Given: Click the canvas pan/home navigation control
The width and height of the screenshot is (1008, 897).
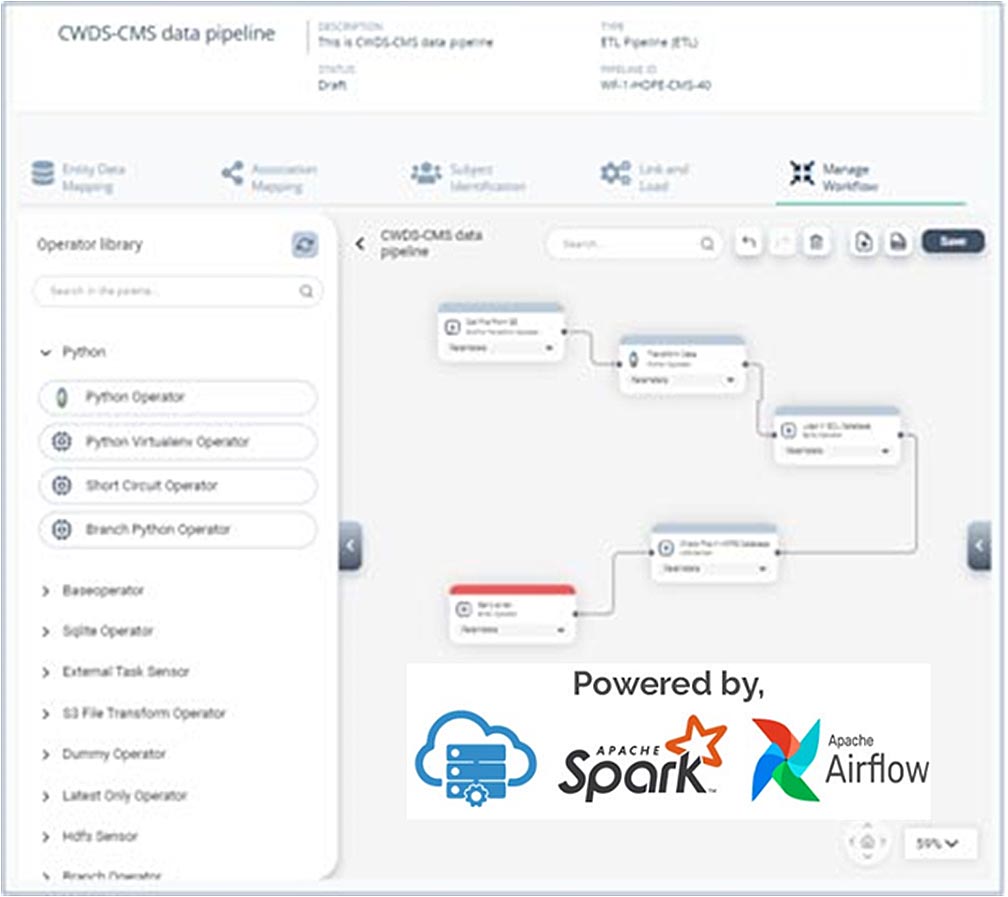Looking at the screenshot, I should pyautogui.click(x=867, y=841).
